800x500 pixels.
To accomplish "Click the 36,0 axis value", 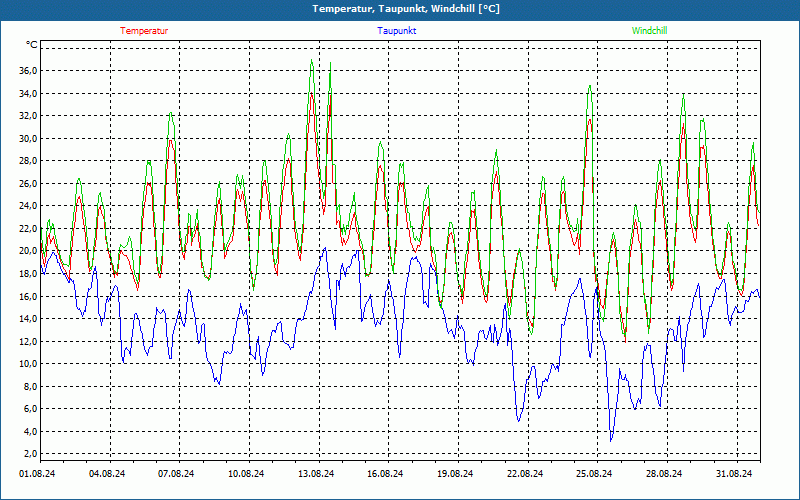I will tap(28, 71).
